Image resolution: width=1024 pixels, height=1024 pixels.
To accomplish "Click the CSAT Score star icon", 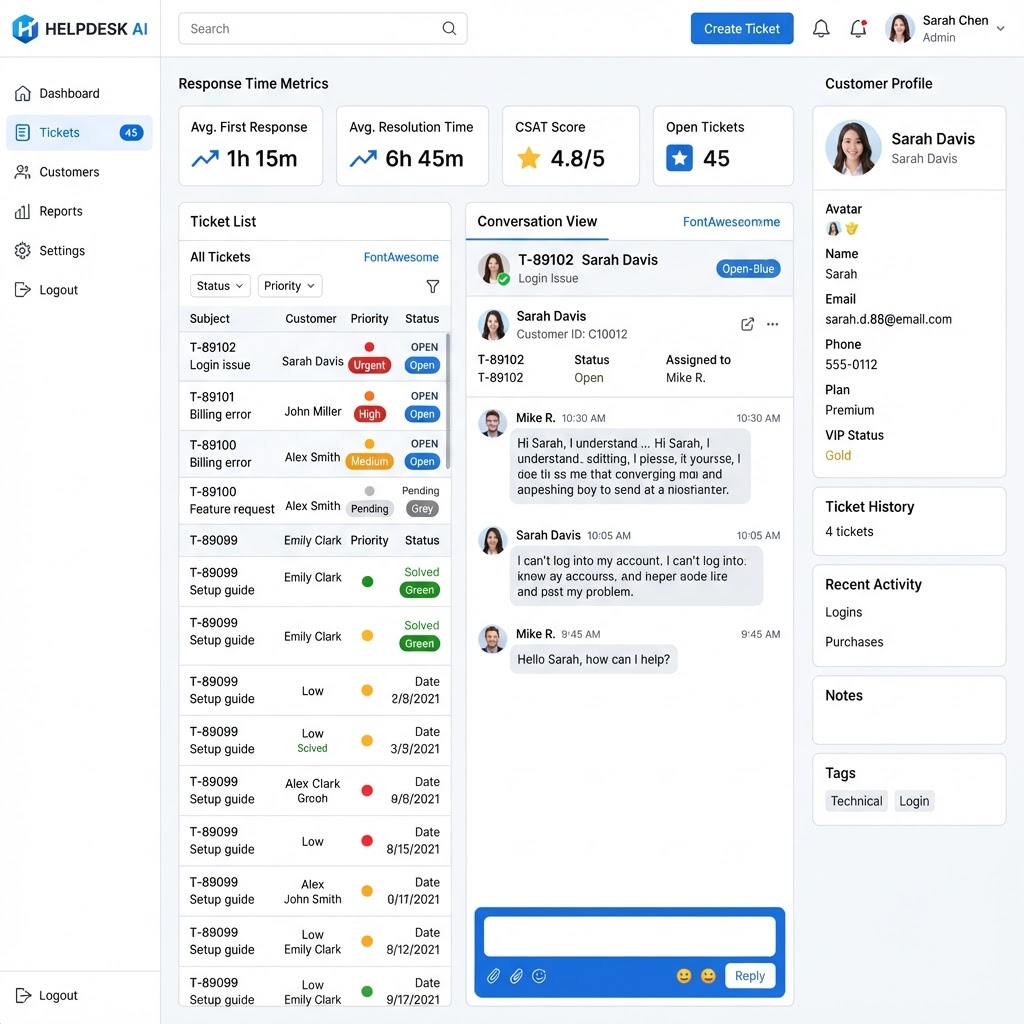I will tap(528, 158).
